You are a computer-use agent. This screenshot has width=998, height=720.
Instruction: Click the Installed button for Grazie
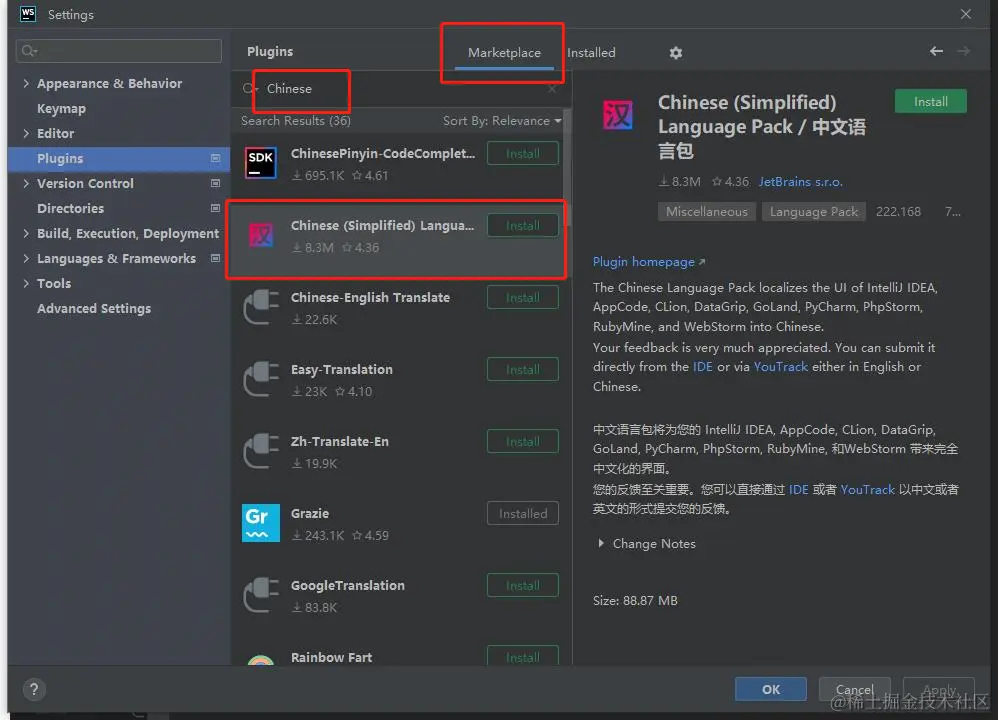tap(523, 513)
